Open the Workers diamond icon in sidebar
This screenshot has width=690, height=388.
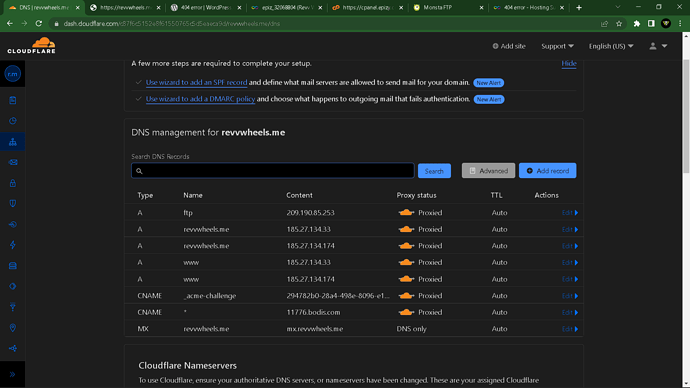click(13, 286)
